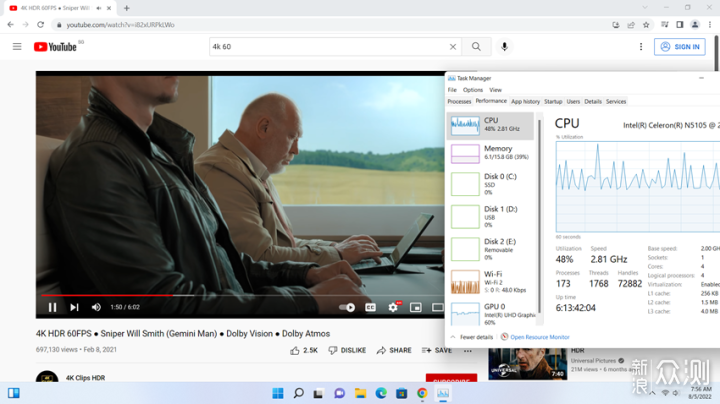Open Chat app on taskbar
The image size is (720, 404).
340,393
